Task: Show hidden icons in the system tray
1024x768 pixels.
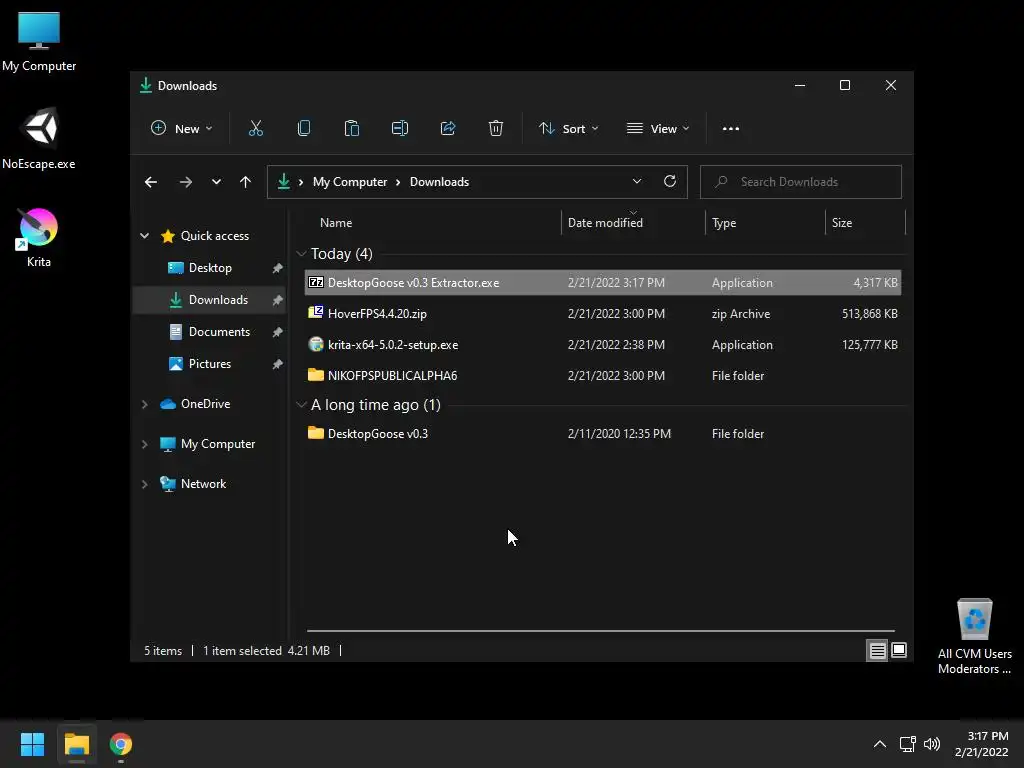Action: (x=880, y=744)
